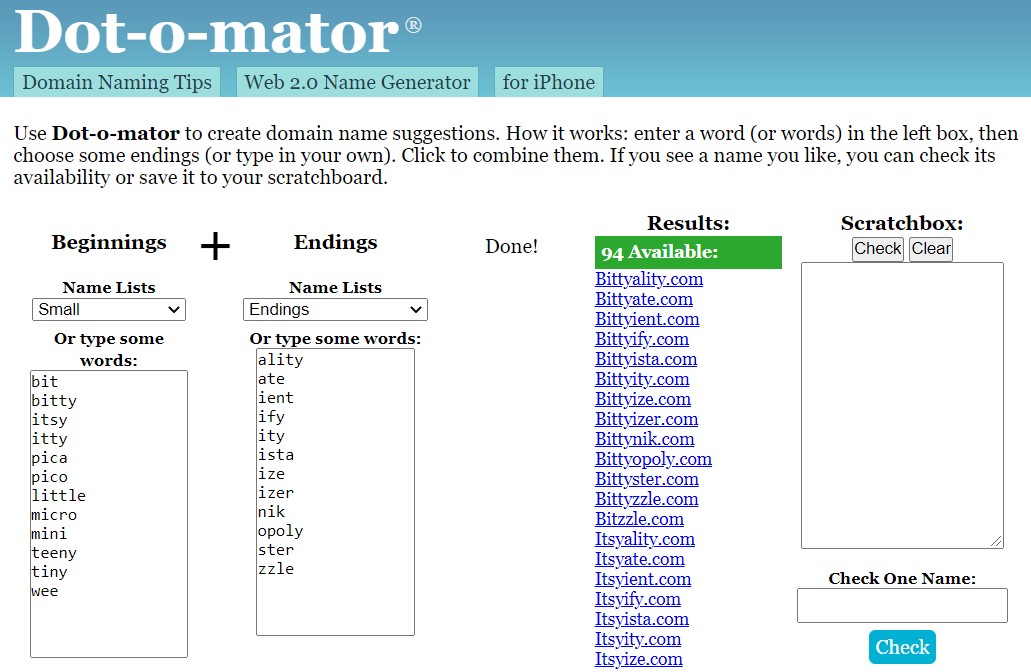Open the Bittyista.com result link
Screen dimensions: 1031x672
646,360
